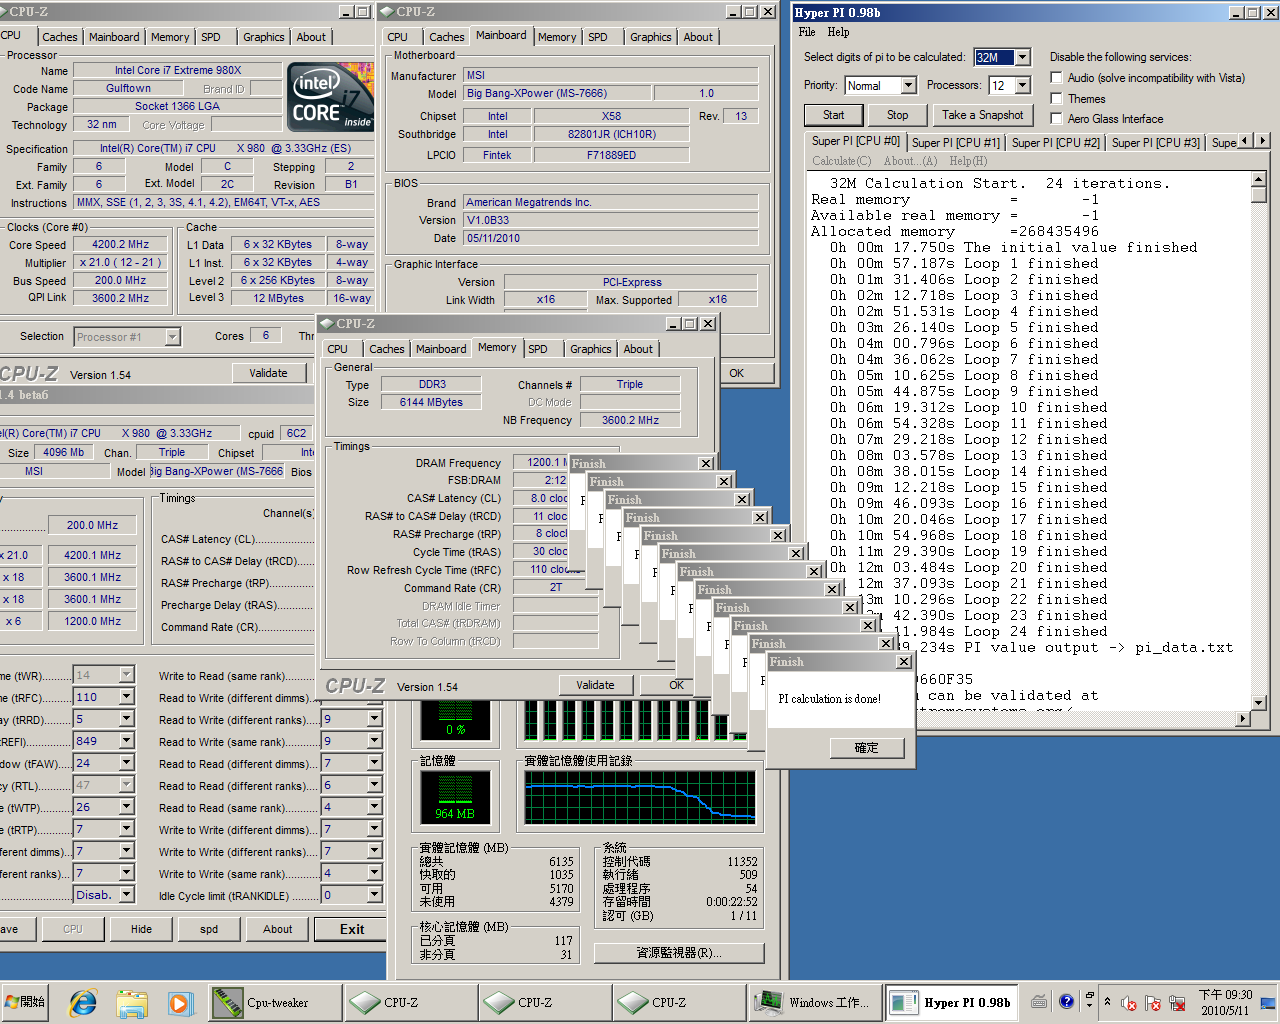This screenshot has height=1024, width=1280.
Task: Click the Hyper PI output scrollbar down arrow
Action: click(1258, 703)
